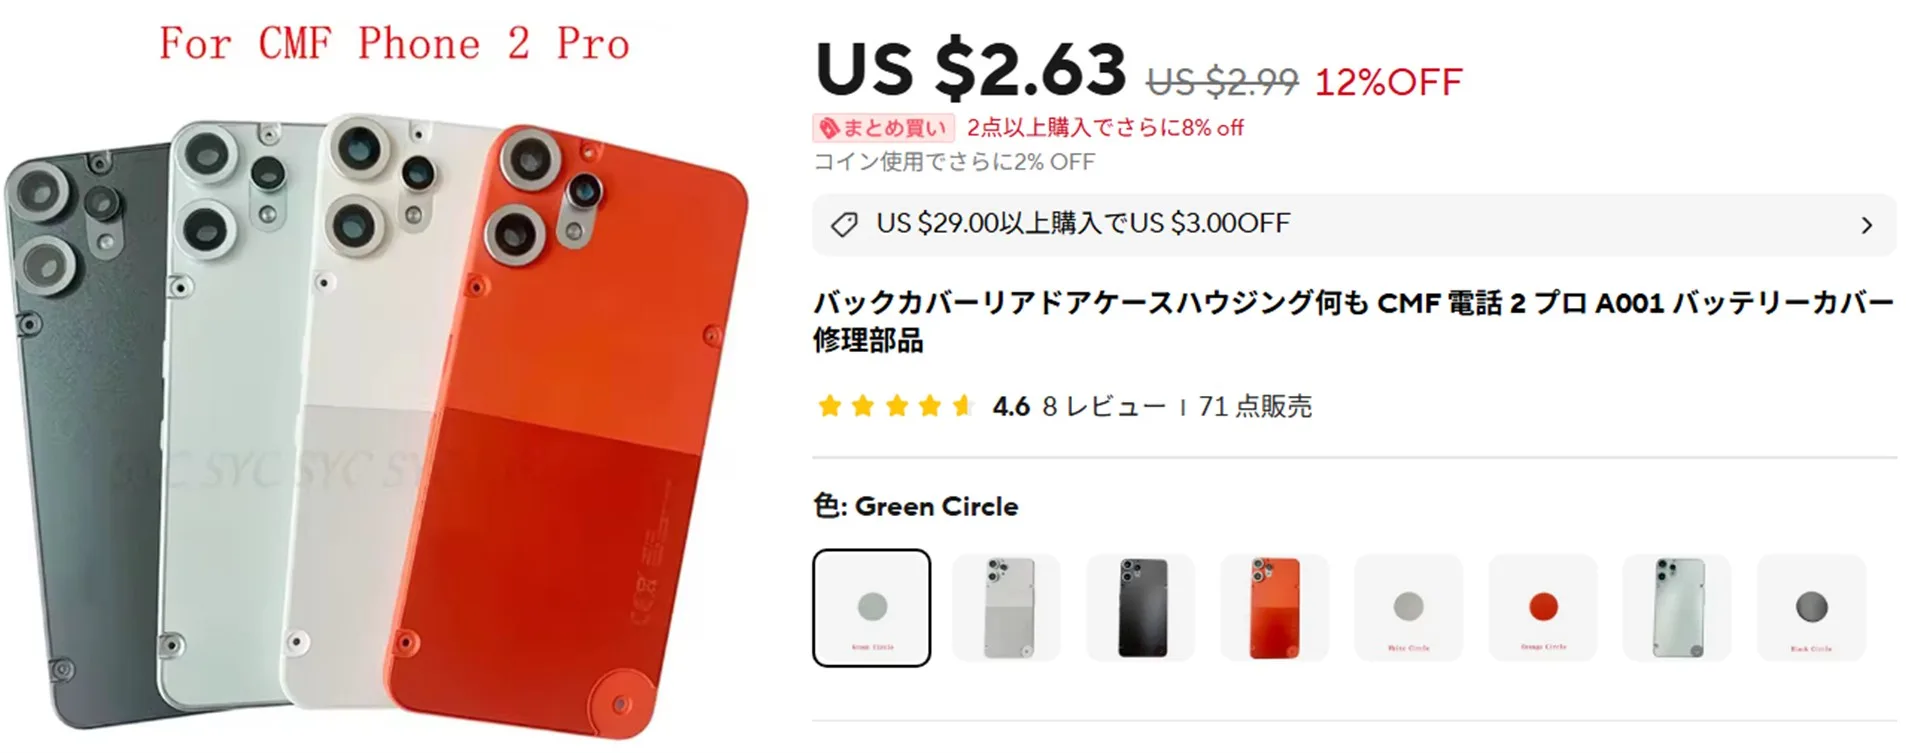Choose the white back cover variant thumbnail
Screen dimensions: 1920x753
(x=1006, y=607)
